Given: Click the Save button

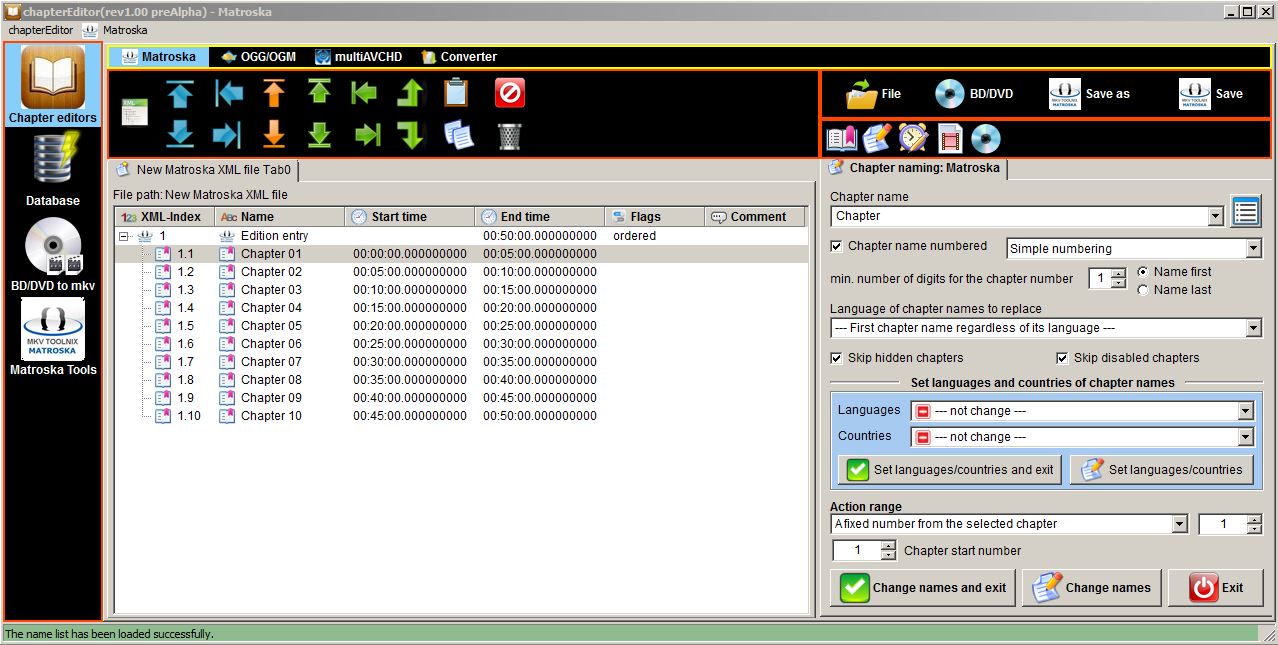Looking at the screenshot, I should (1211, 94).
